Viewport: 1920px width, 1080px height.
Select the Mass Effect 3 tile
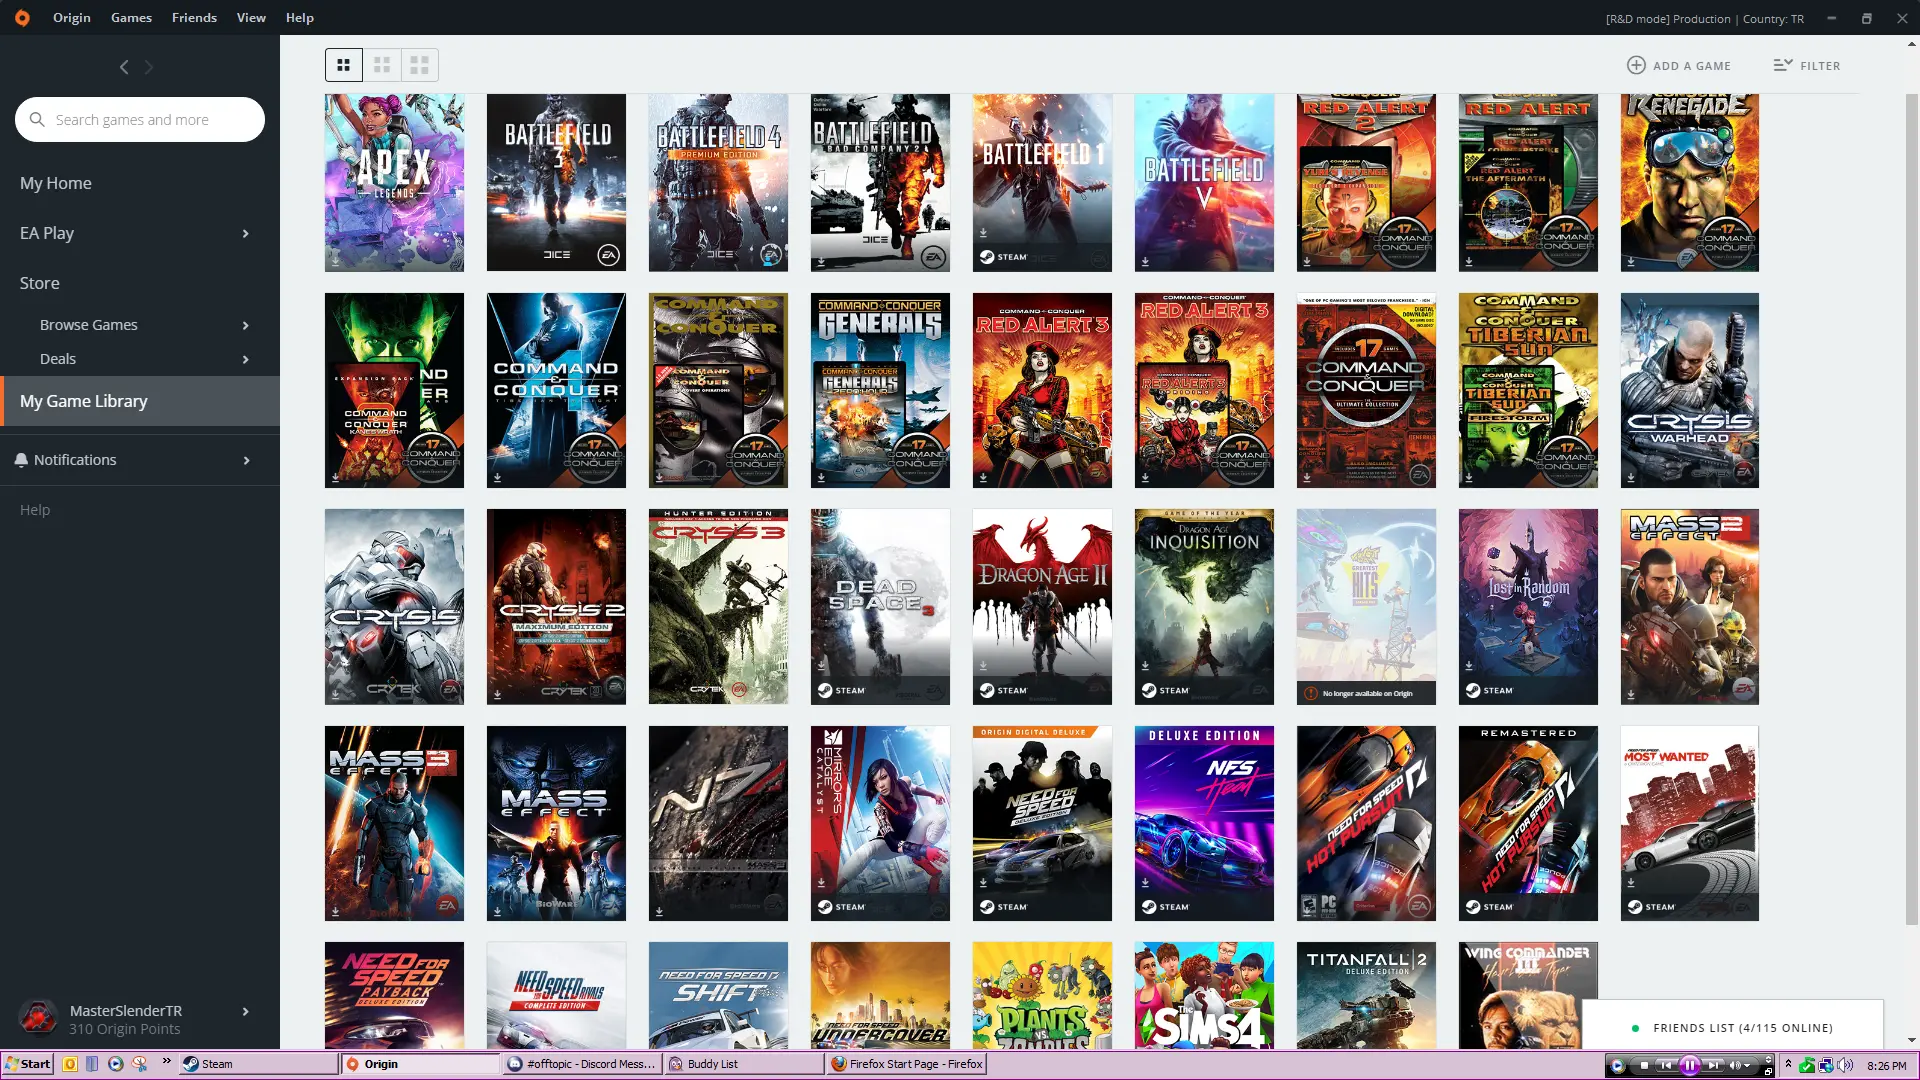click(x=394, y=823)
